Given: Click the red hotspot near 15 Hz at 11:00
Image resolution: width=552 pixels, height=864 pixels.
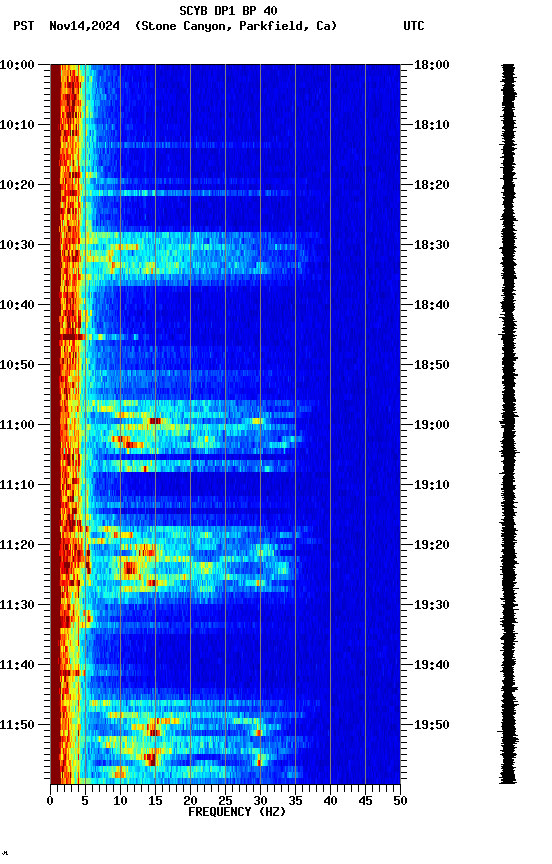Looking at the screenshot, I should point(155,421).
